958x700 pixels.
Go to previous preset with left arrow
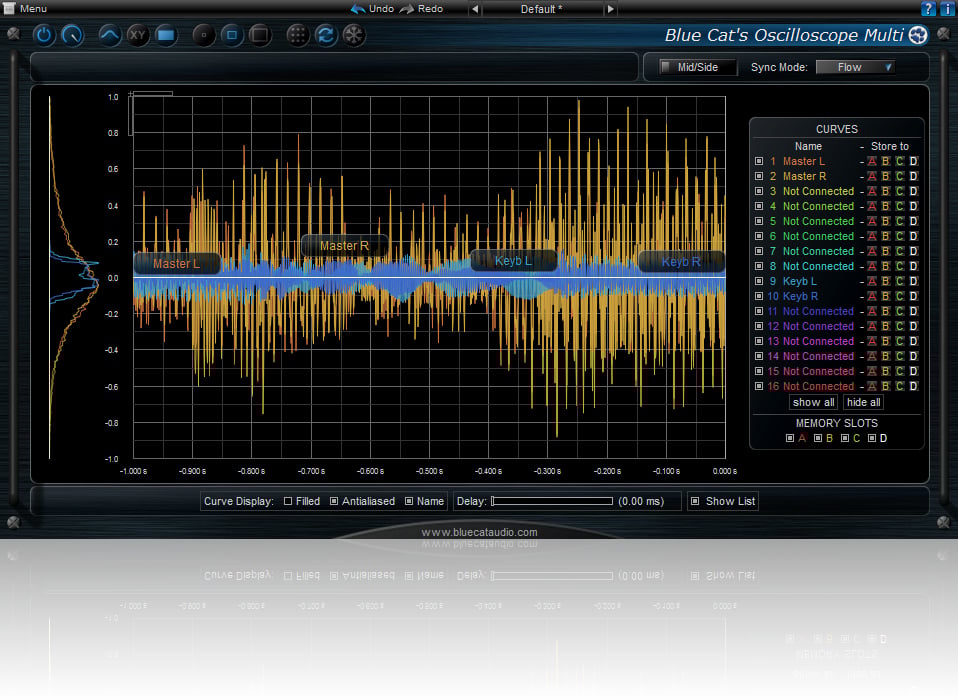pyautogui.click(x=475, y=9)
